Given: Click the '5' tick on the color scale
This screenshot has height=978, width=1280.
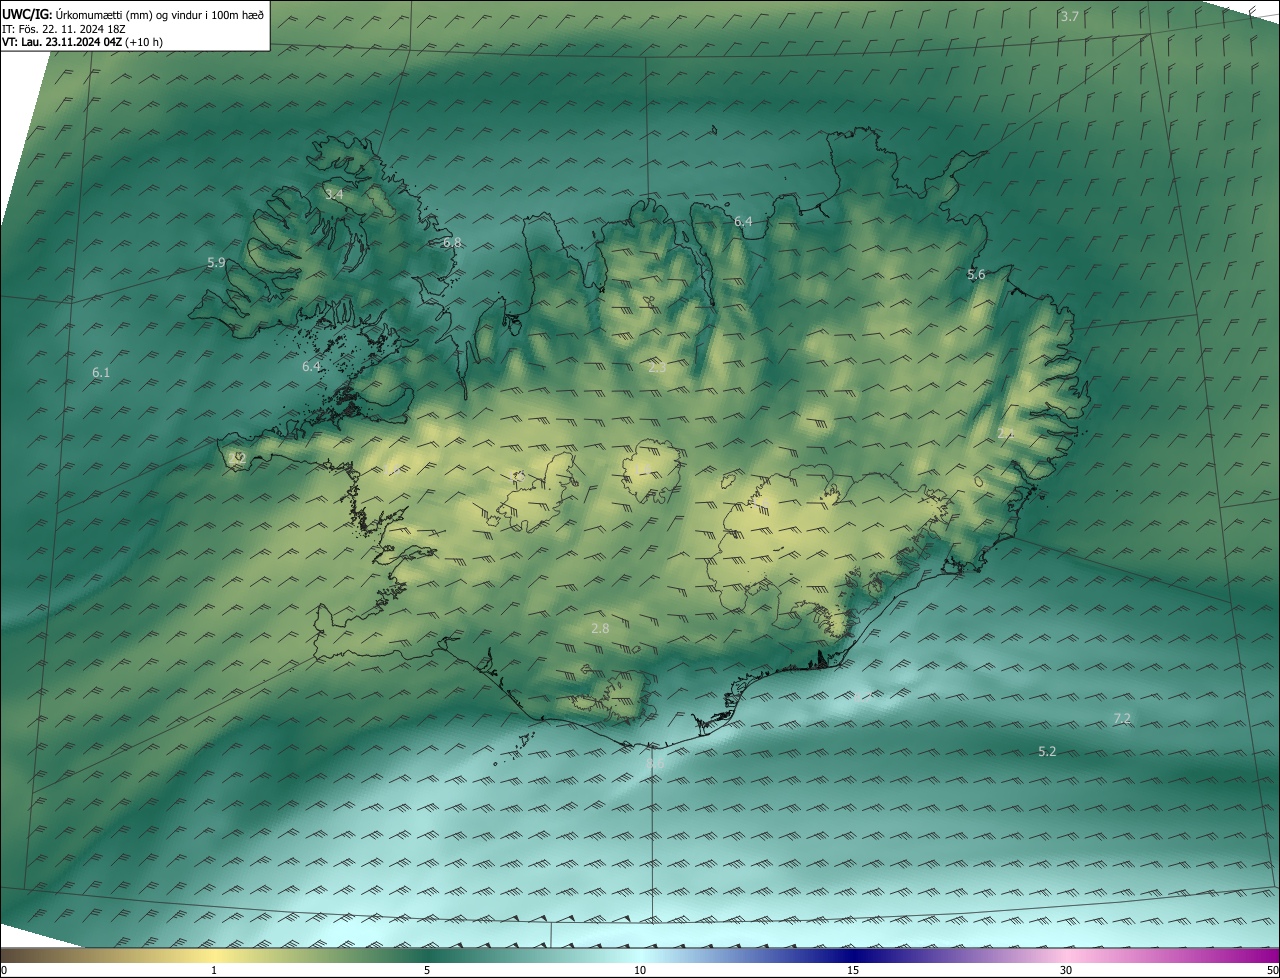Looking at the screenshot, I should click(x=427, y=971).
